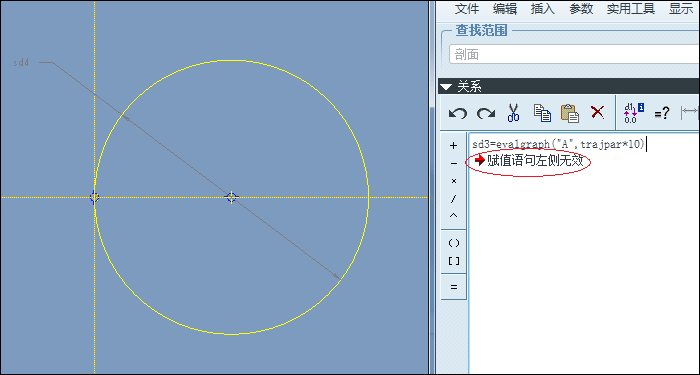Insert power ^ operator button

pos(454,216)
